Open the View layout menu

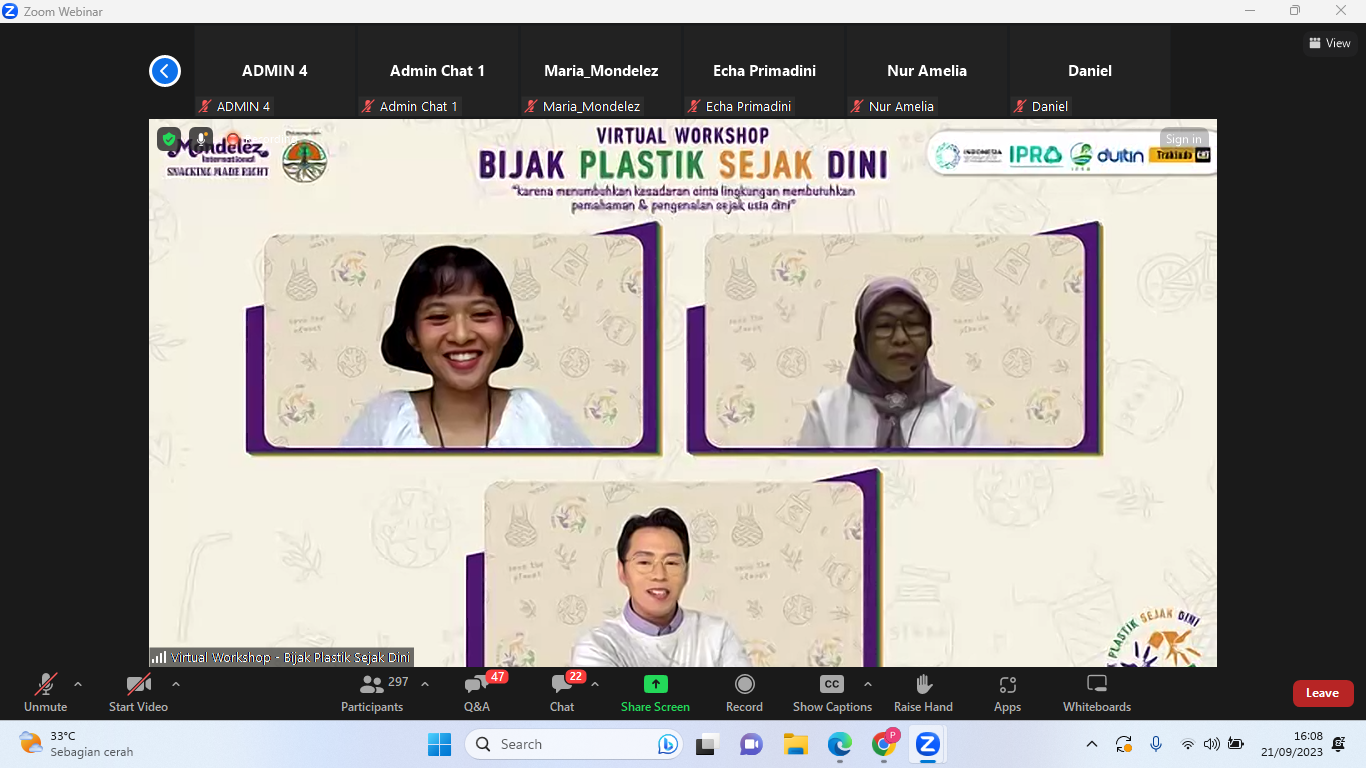point(1330,43)
